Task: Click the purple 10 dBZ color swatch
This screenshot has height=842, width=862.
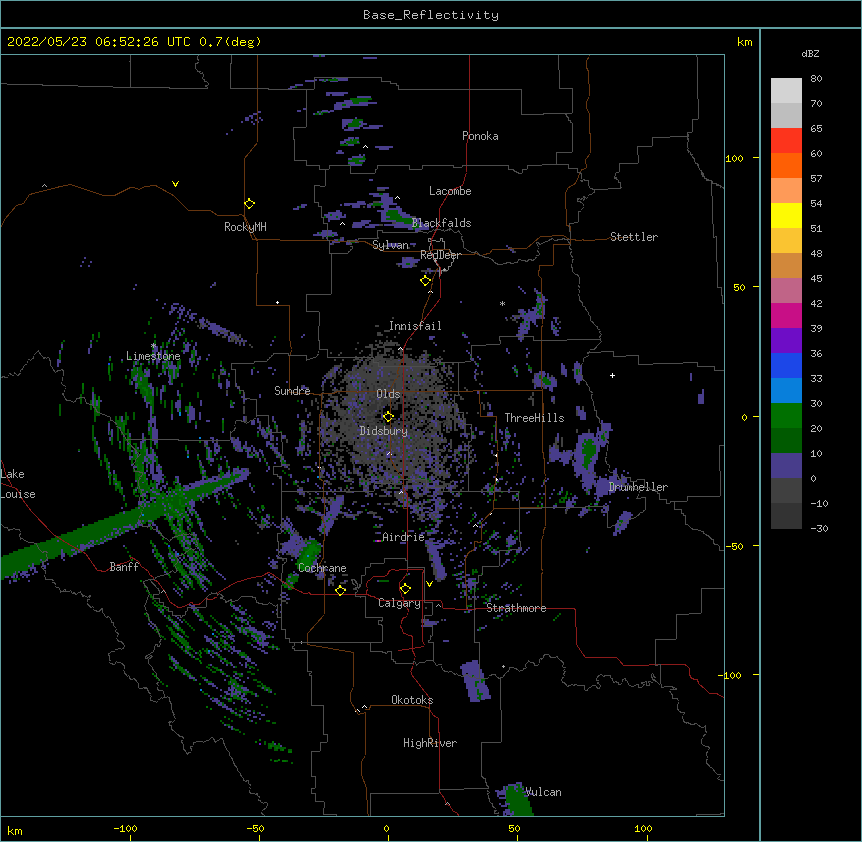Action: pos(786,466)
